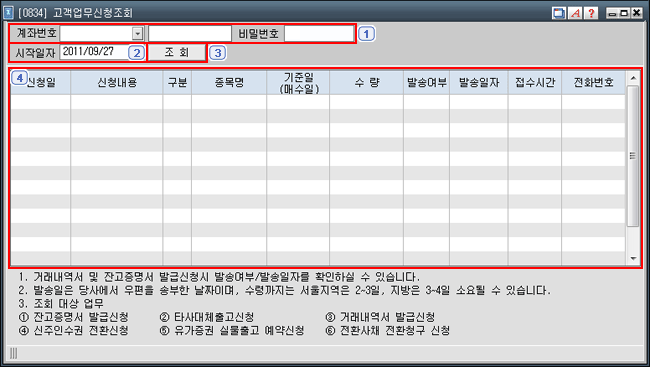Click the text '타사대체출고신청'
Image resolution: width=650 pixels, height=367 pixels.
click(214, 317)
